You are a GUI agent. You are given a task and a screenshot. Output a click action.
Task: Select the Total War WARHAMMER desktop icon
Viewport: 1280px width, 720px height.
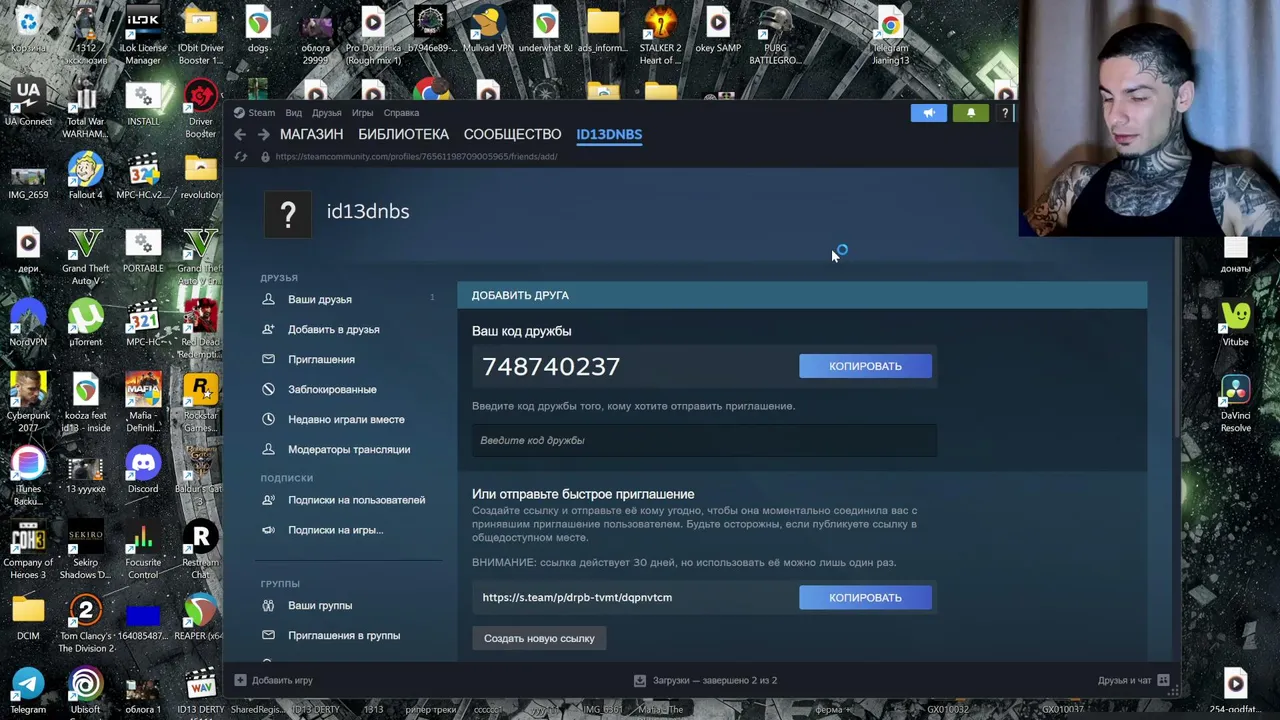point(85,110)
